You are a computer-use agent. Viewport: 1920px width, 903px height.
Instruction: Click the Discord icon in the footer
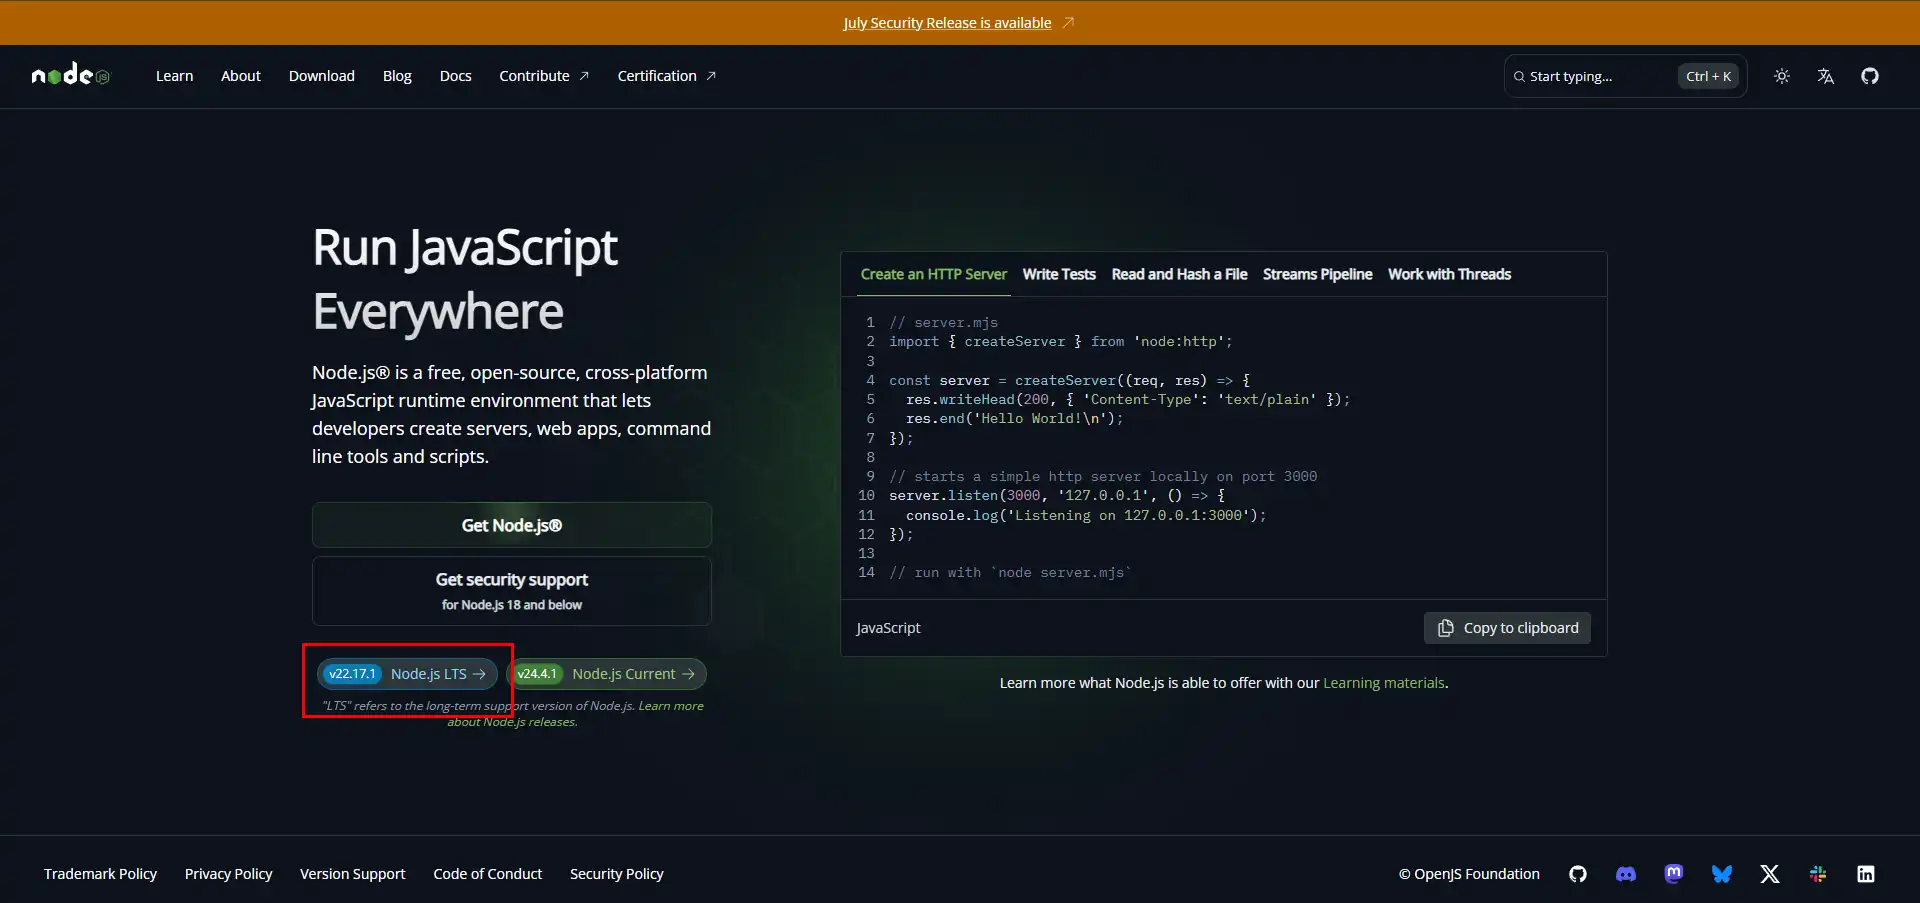(x=1626, y=873)
